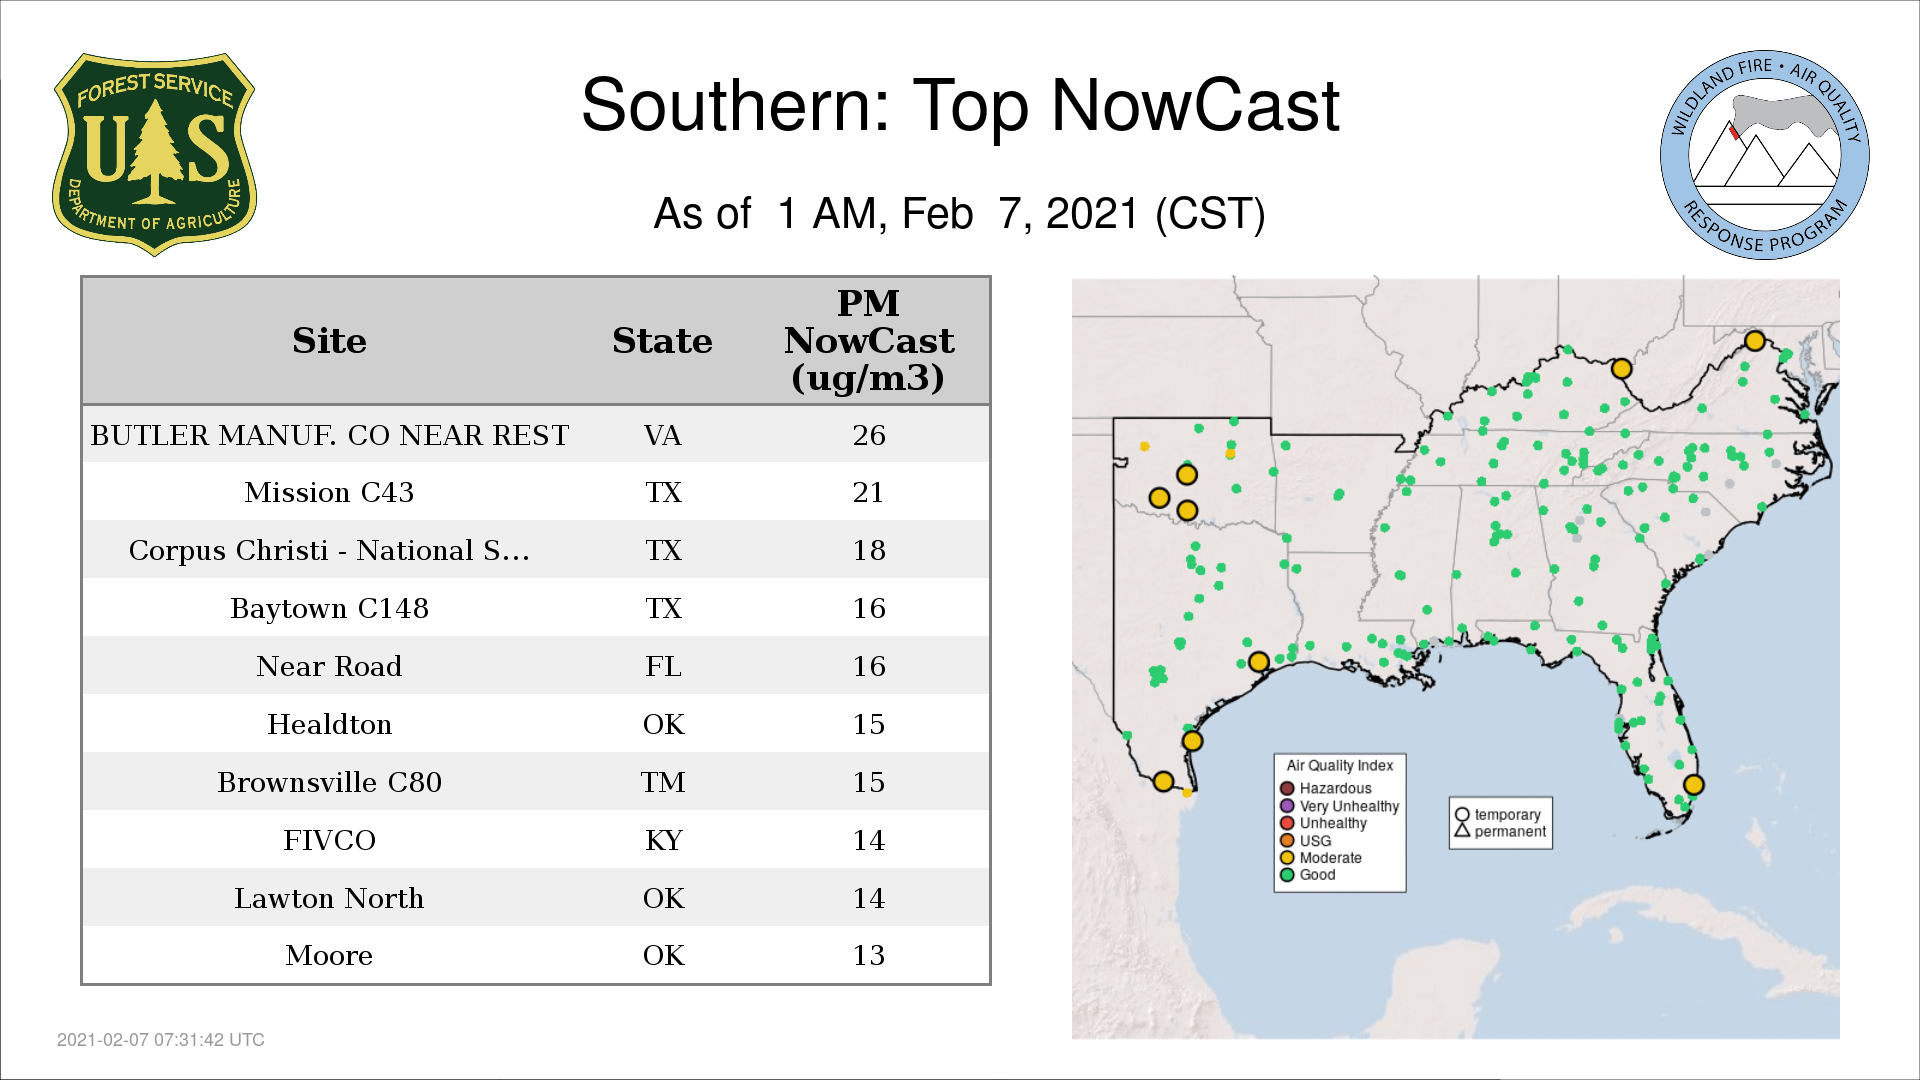This screenshot has width=1920, height=1080.
Task: Click the Wildland Fire Air Quality Response Program logo
Action: (x=1764, y=155)
